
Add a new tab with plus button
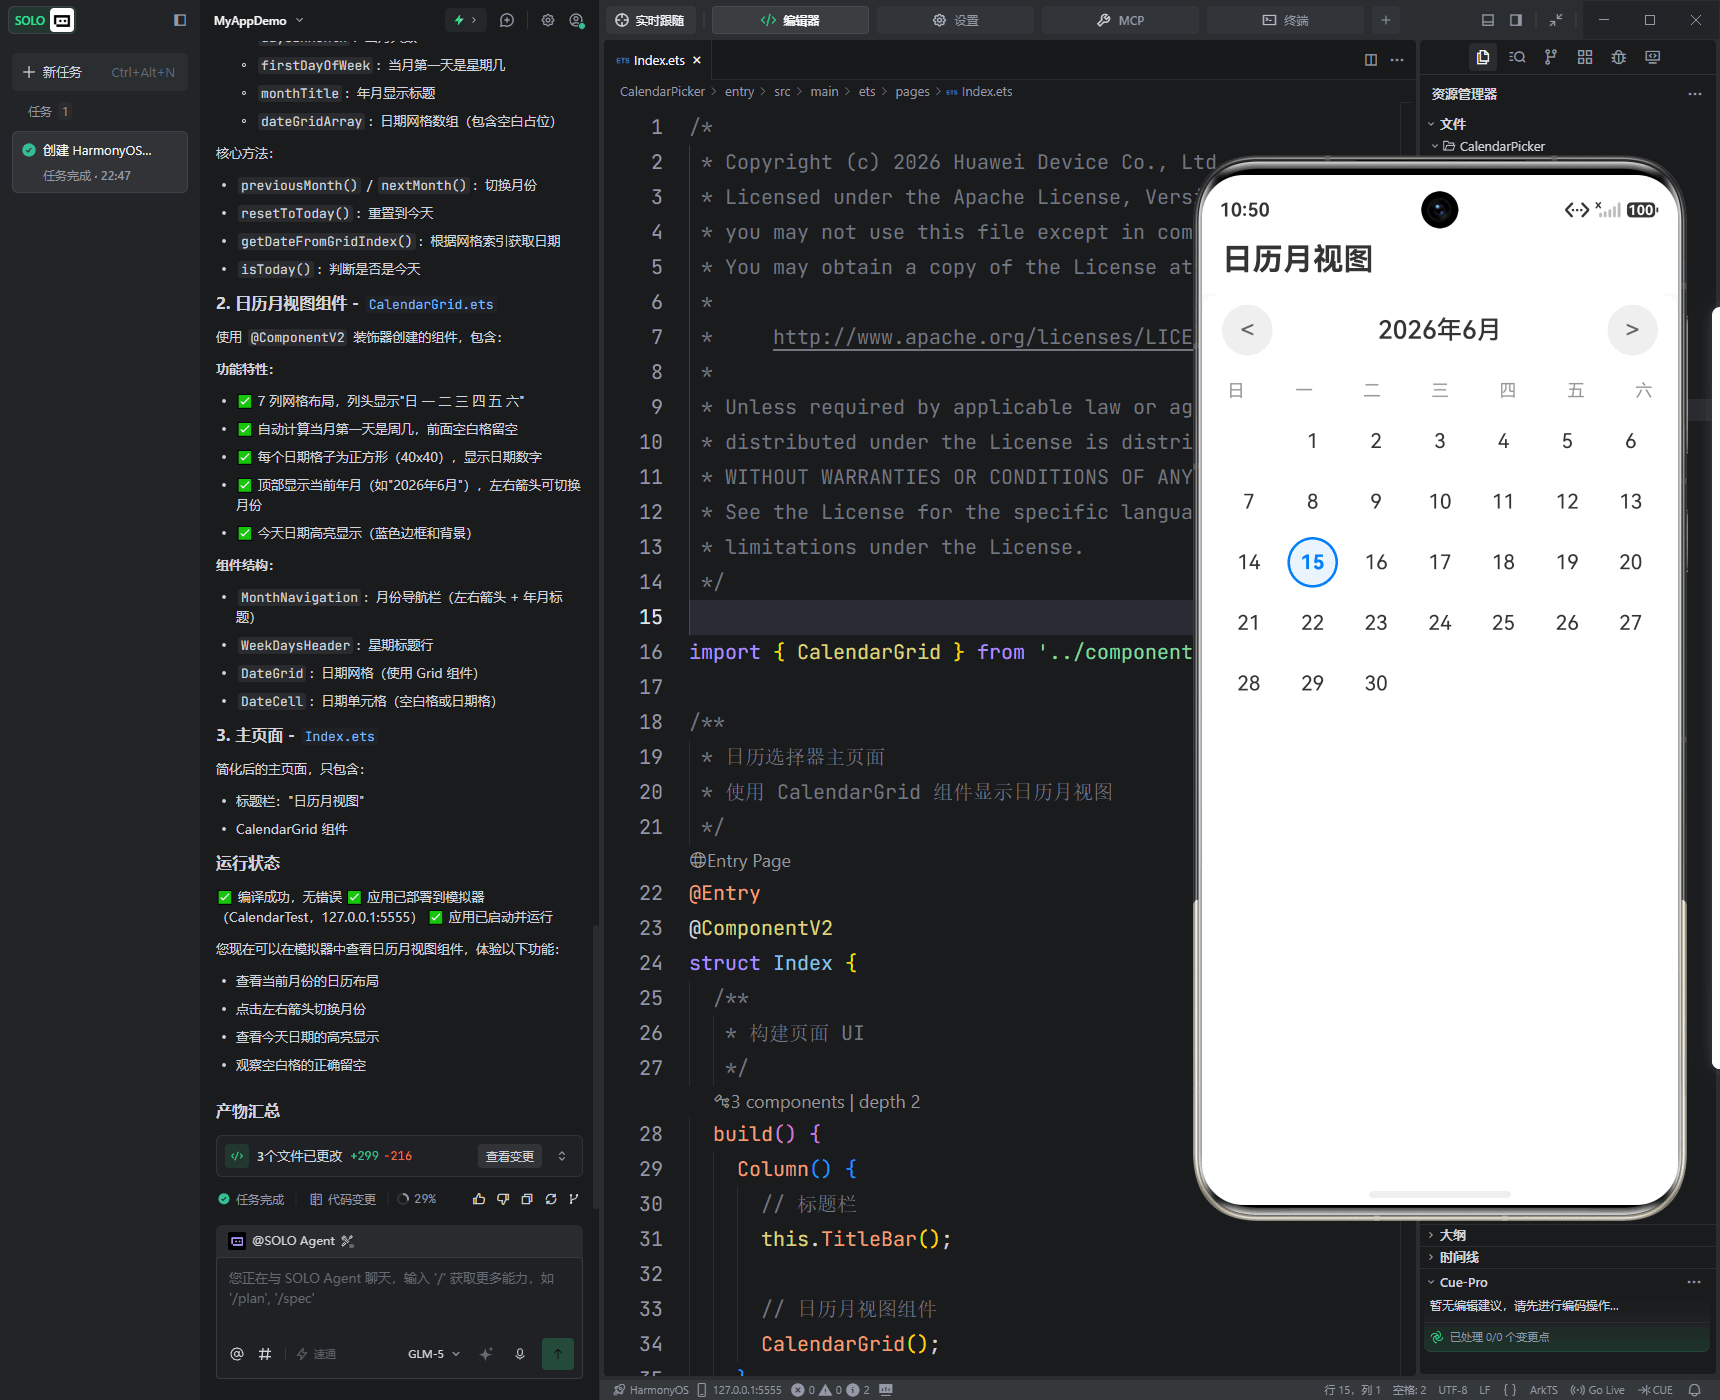1386,20
